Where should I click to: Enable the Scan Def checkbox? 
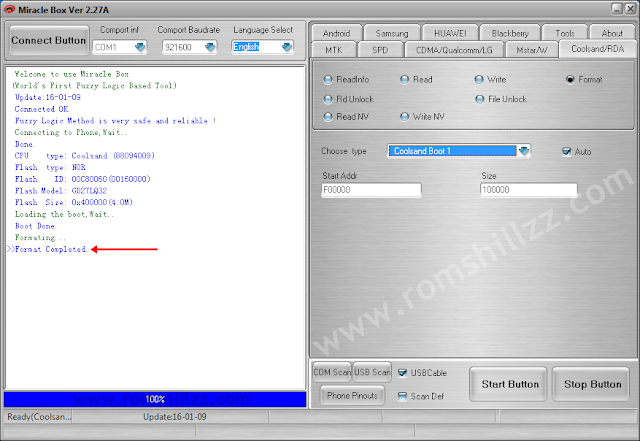click(x=402, y=396)
